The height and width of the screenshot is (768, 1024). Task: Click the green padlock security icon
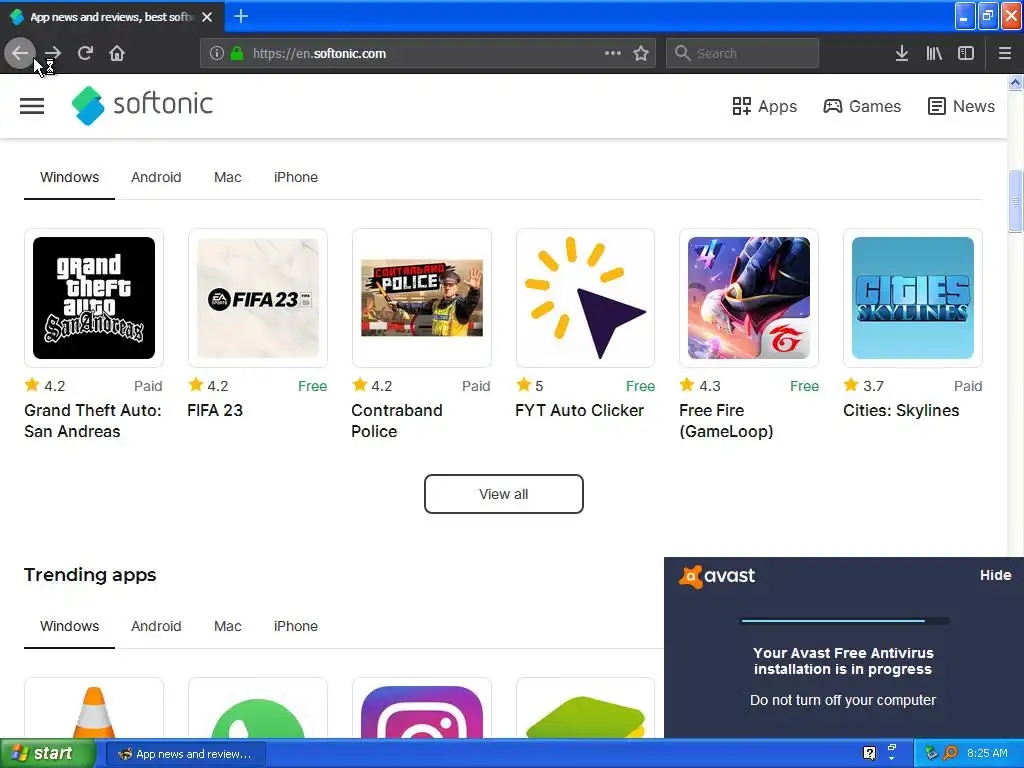pyautogui.click(x=237, y=54)
